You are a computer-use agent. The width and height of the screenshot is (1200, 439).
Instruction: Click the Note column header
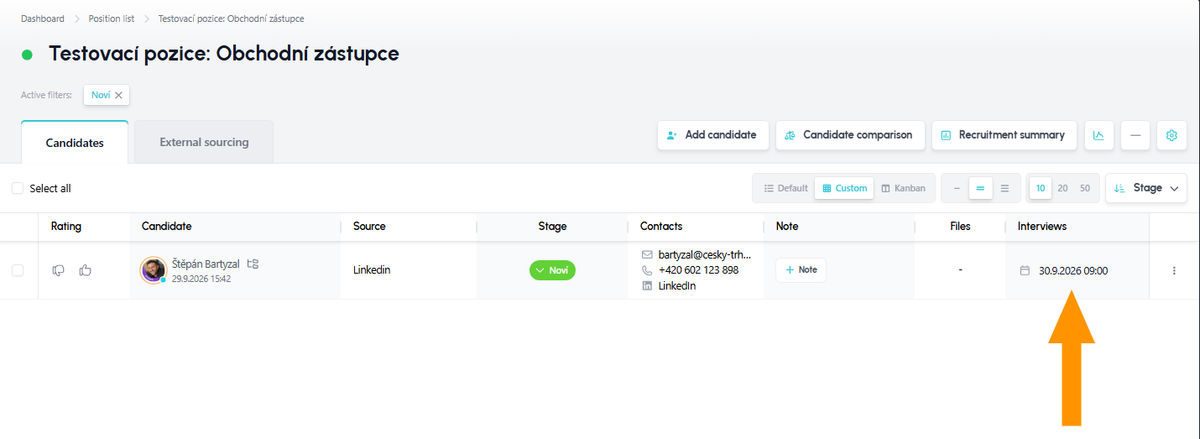[x=787, y=227]
